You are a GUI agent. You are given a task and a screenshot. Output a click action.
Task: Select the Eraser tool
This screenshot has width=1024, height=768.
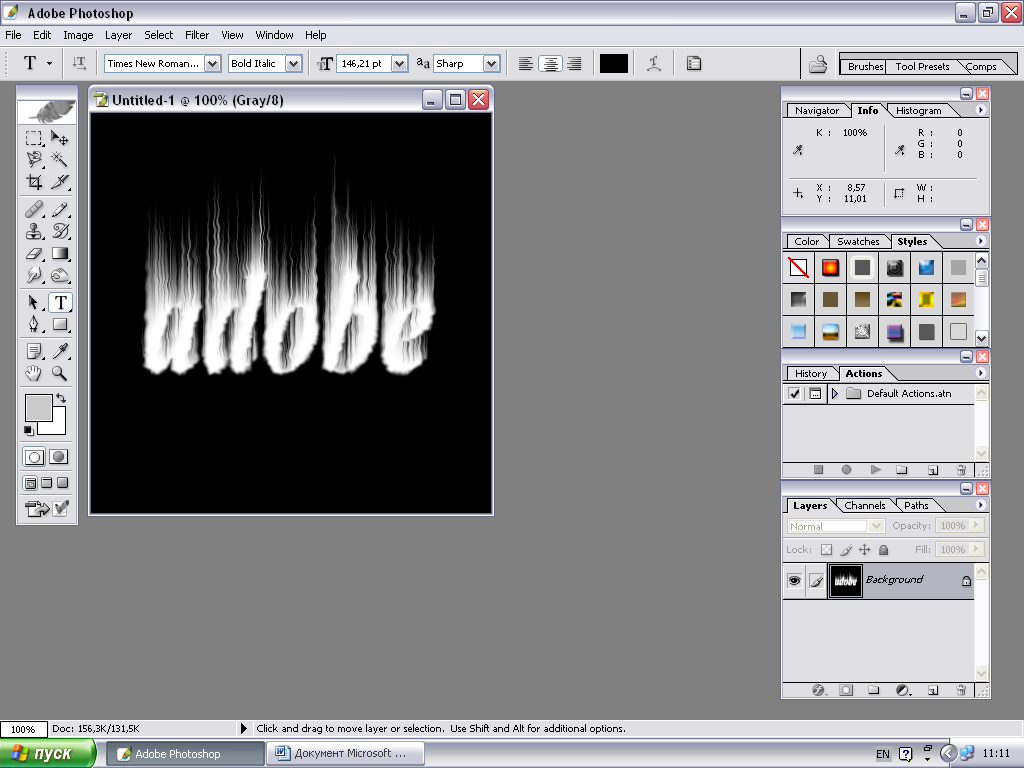34,253
